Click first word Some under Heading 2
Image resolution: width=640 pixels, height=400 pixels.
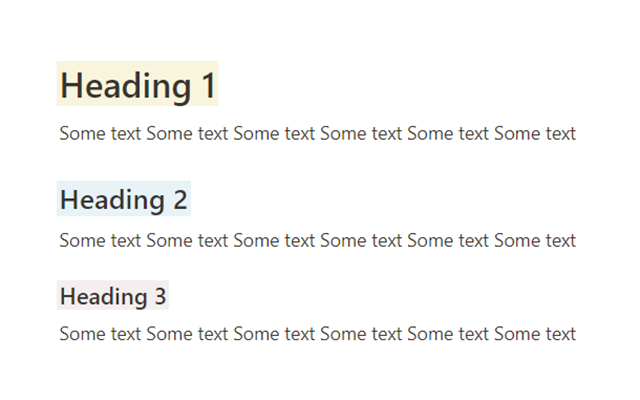pos(82,240)
